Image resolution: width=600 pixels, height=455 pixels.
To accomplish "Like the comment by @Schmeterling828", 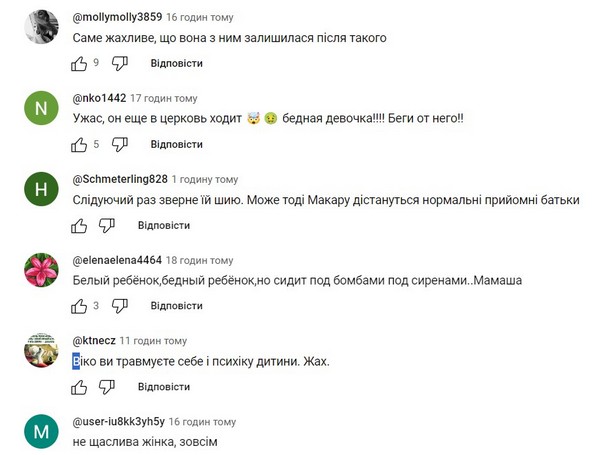I will [x=80, y=225].
